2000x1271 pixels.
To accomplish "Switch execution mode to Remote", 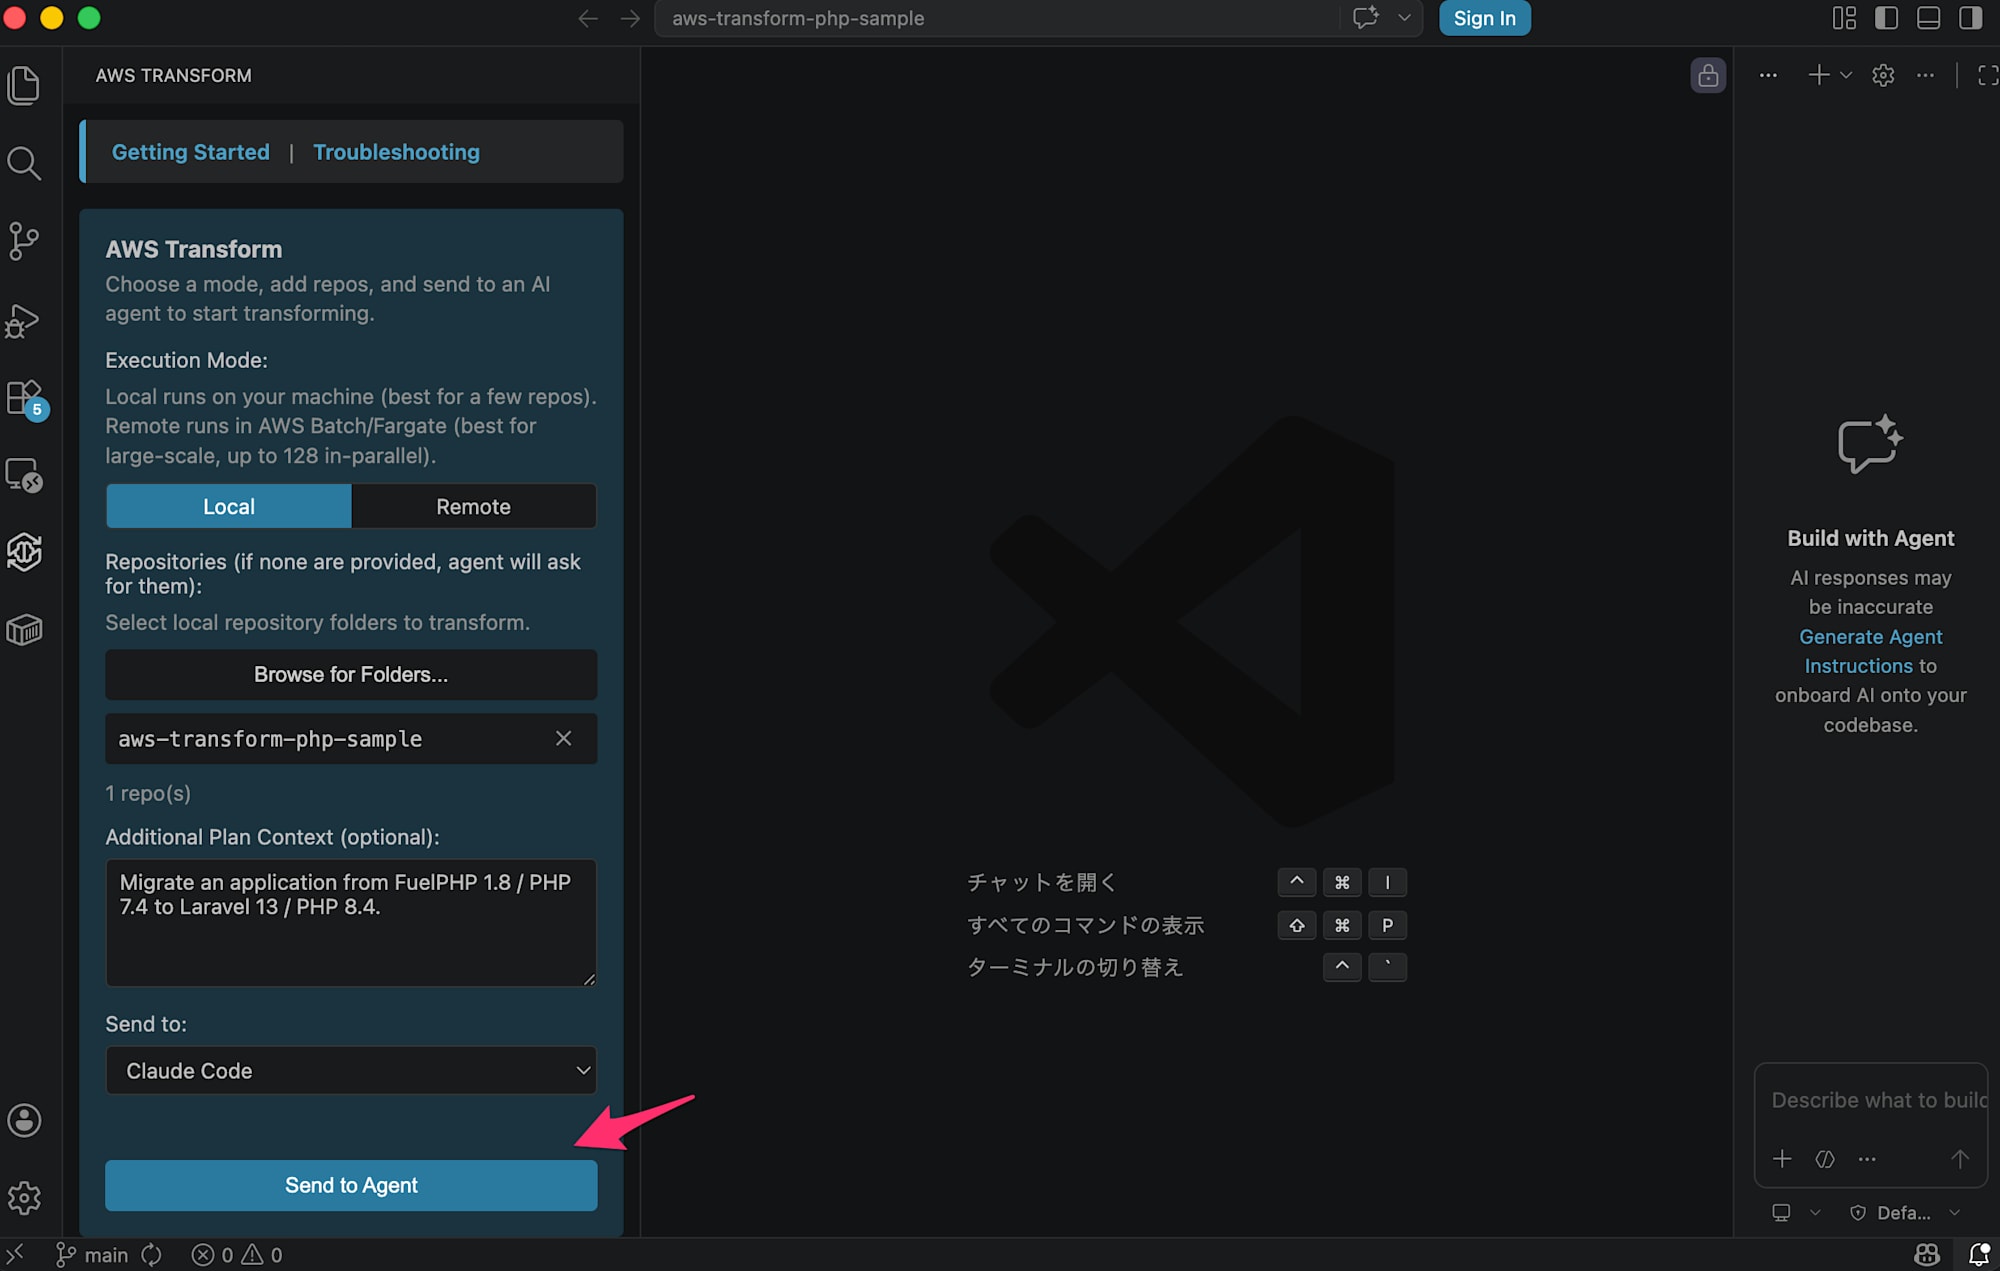I will coord(473,507).
